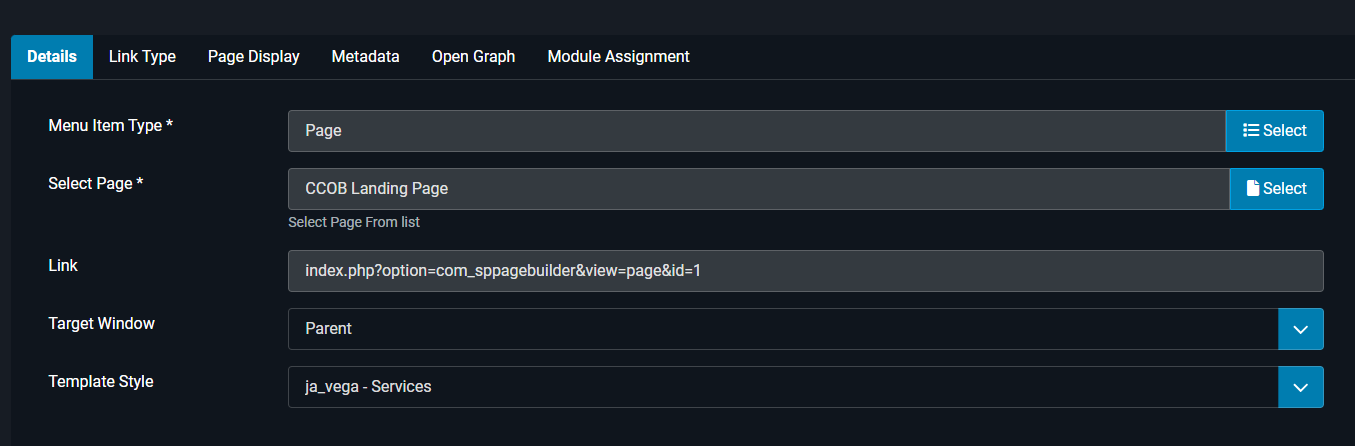Click the Target Window chevron arrow
The height and width of the screenshot is (446, 1355).
point(1300,329)
